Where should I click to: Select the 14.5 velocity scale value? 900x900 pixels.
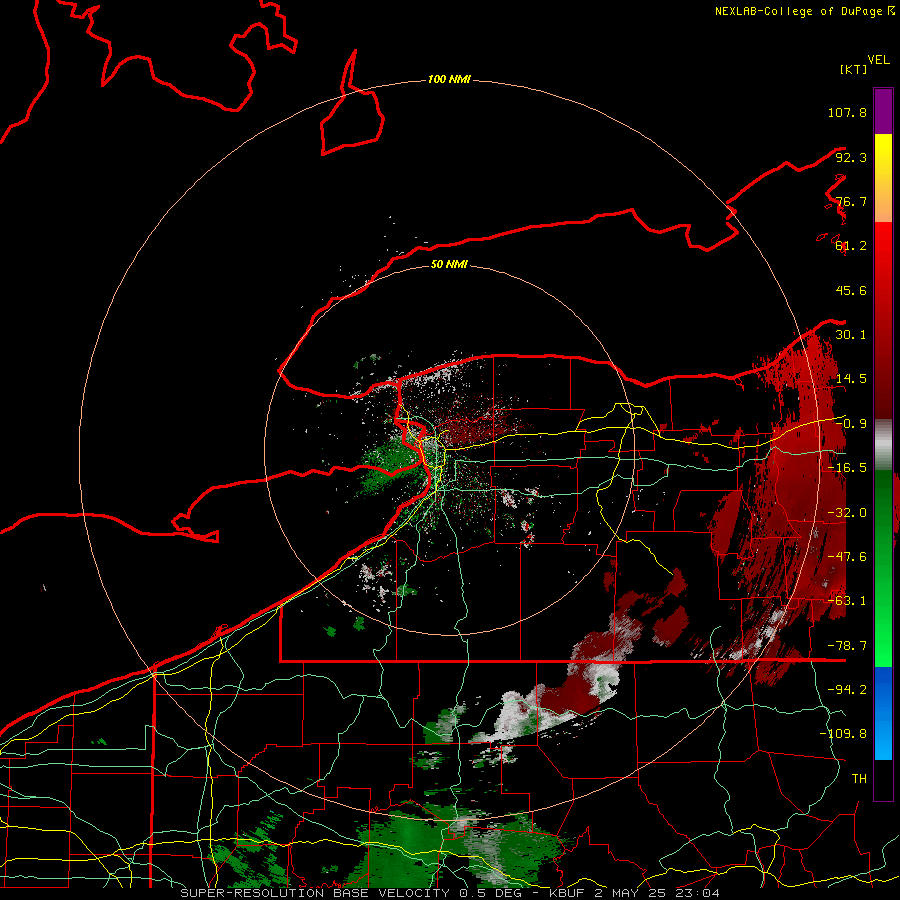tap(851, 379)
